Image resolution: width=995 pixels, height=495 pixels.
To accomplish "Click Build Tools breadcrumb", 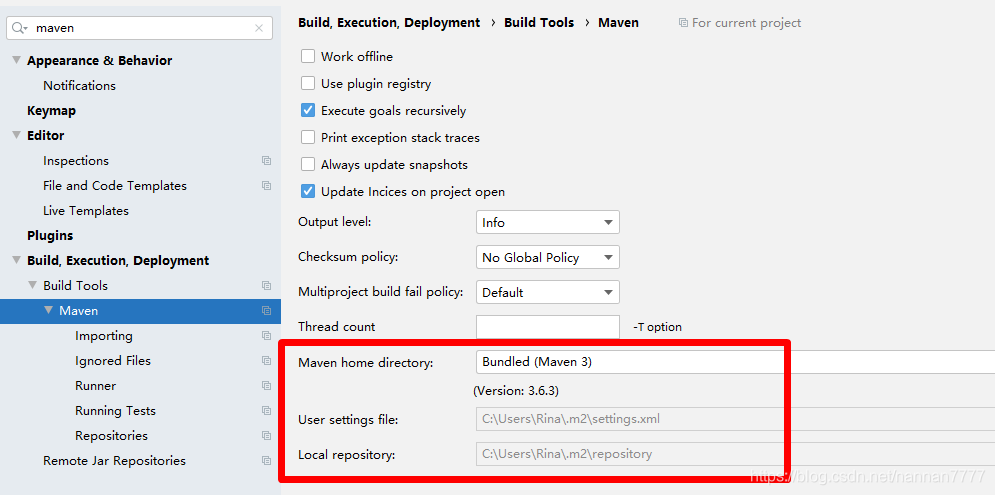I will click(x=539, y=23).
